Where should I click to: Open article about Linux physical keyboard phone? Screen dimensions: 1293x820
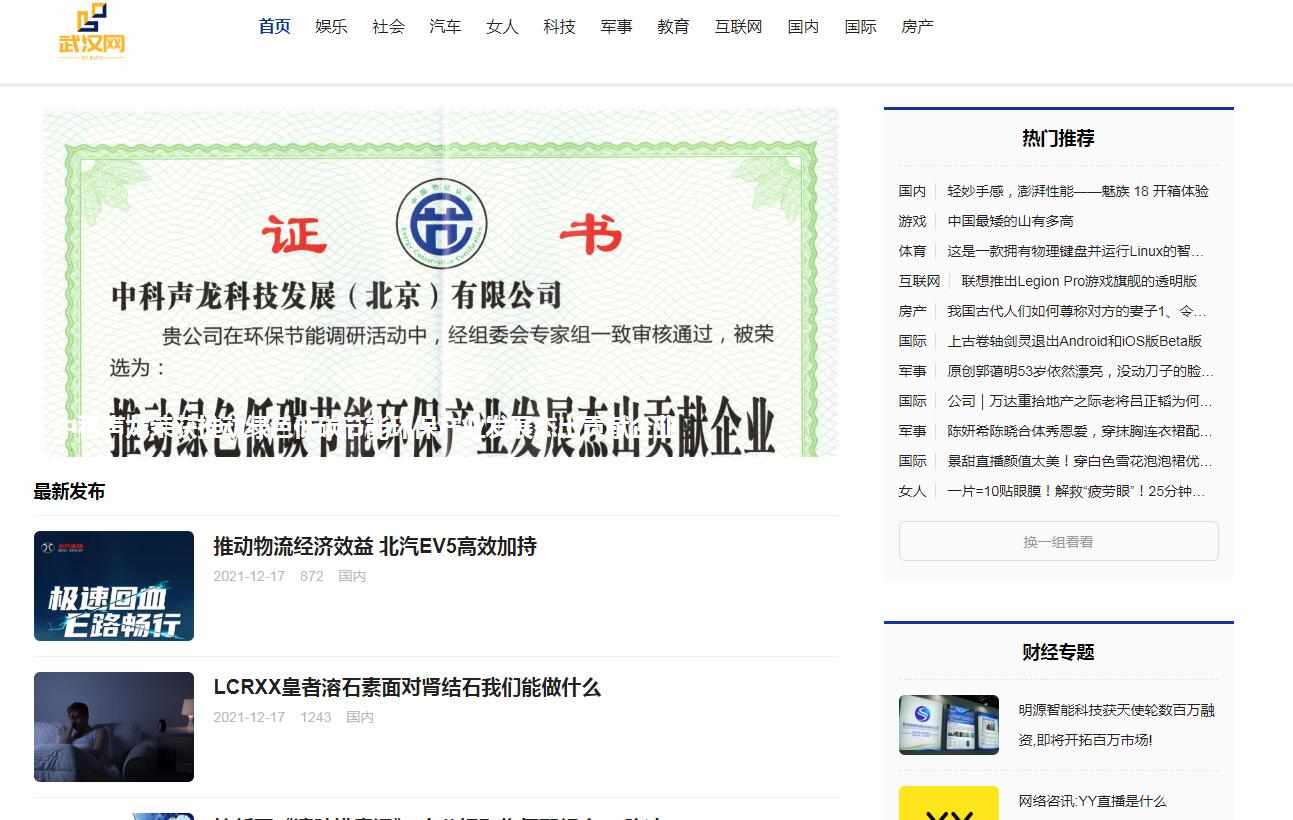click(x=1076, y=251)
